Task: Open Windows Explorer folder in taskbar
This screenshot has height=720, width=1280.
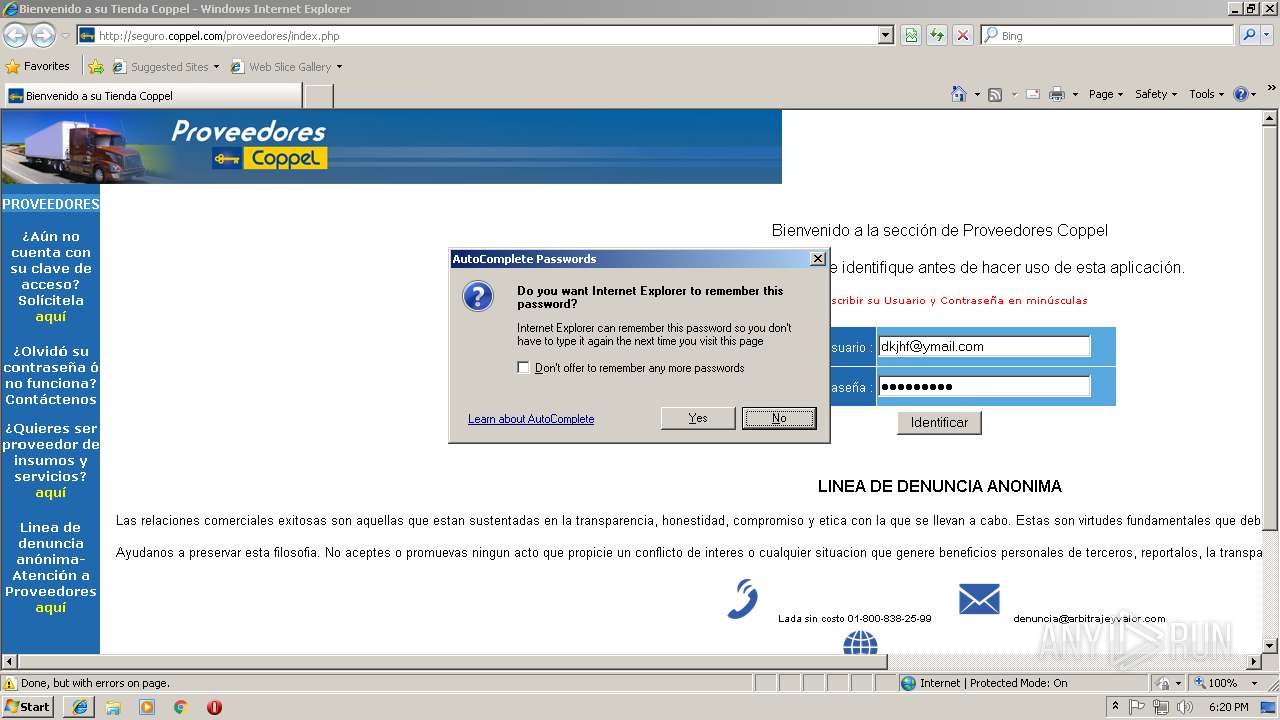Action: pos(113,707)
